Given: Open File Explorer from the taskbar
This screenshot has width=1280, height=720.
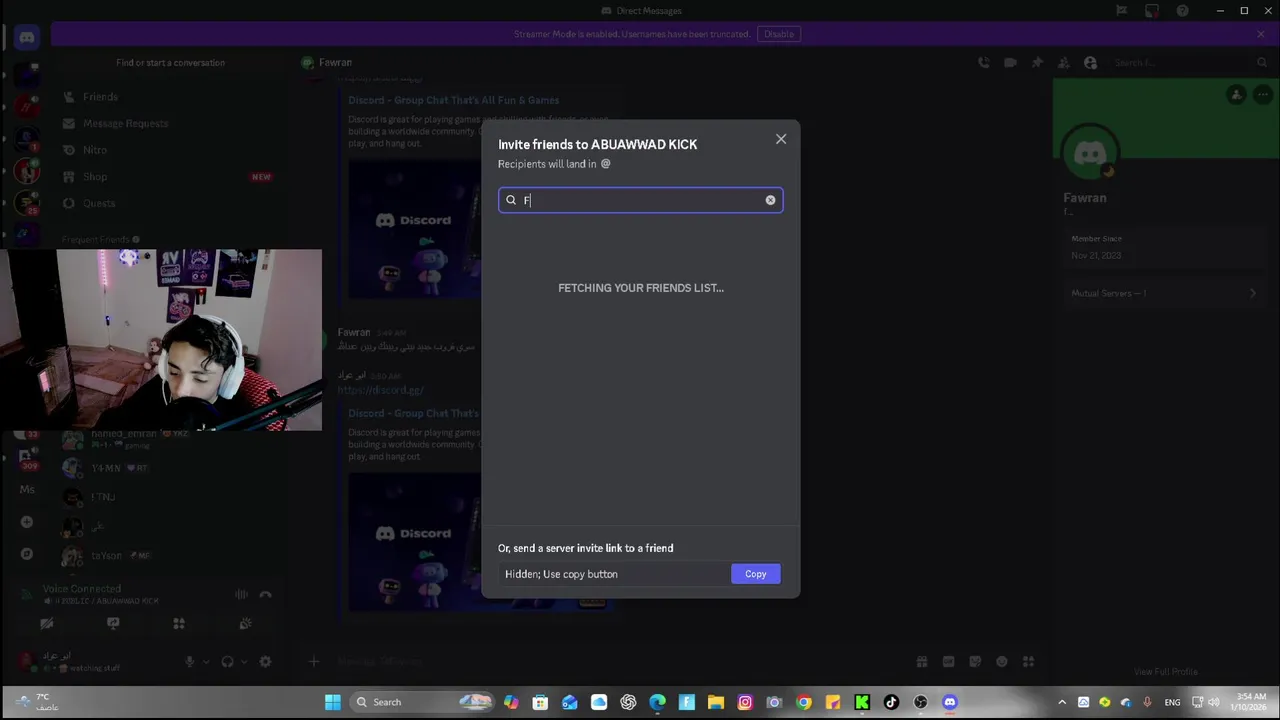Looking at the screenshot, I should click(x=716, y=702).
